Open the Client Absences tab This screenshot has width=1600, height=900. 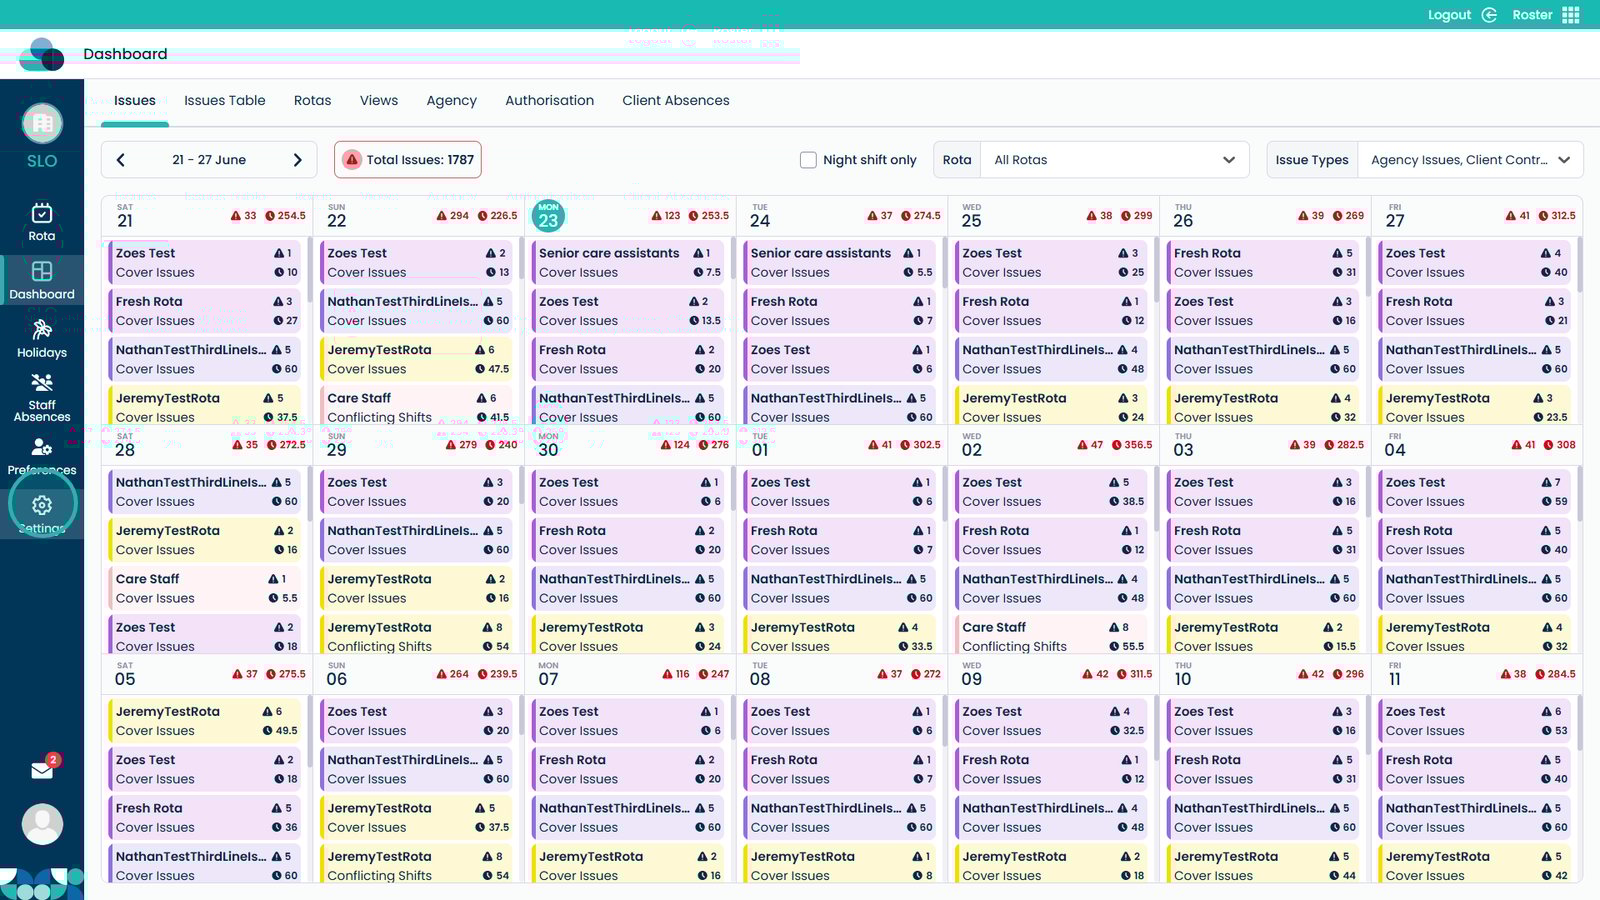tap(675, 101)
